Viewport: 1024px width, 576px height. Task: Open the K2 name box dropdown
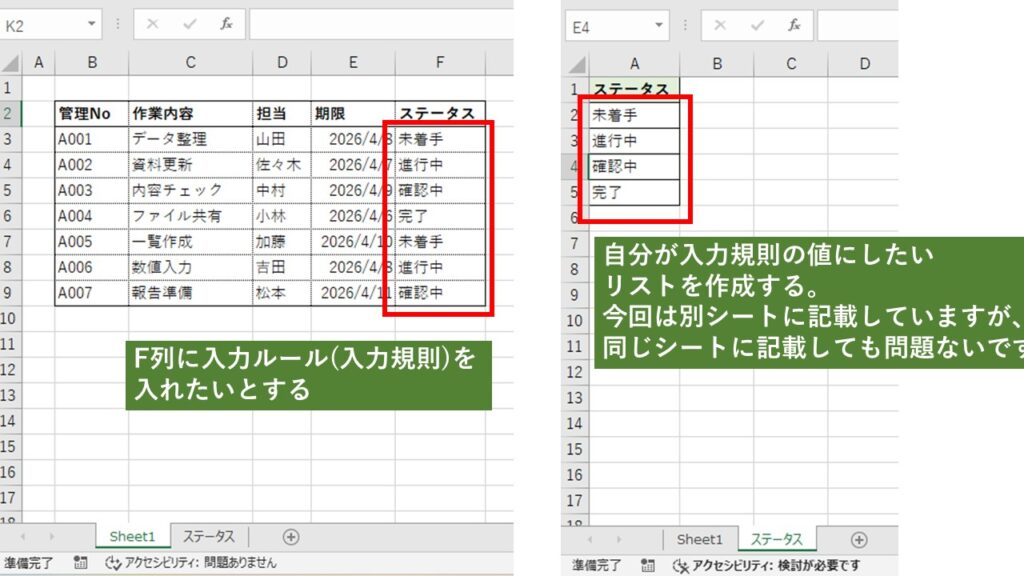(92, 24)
